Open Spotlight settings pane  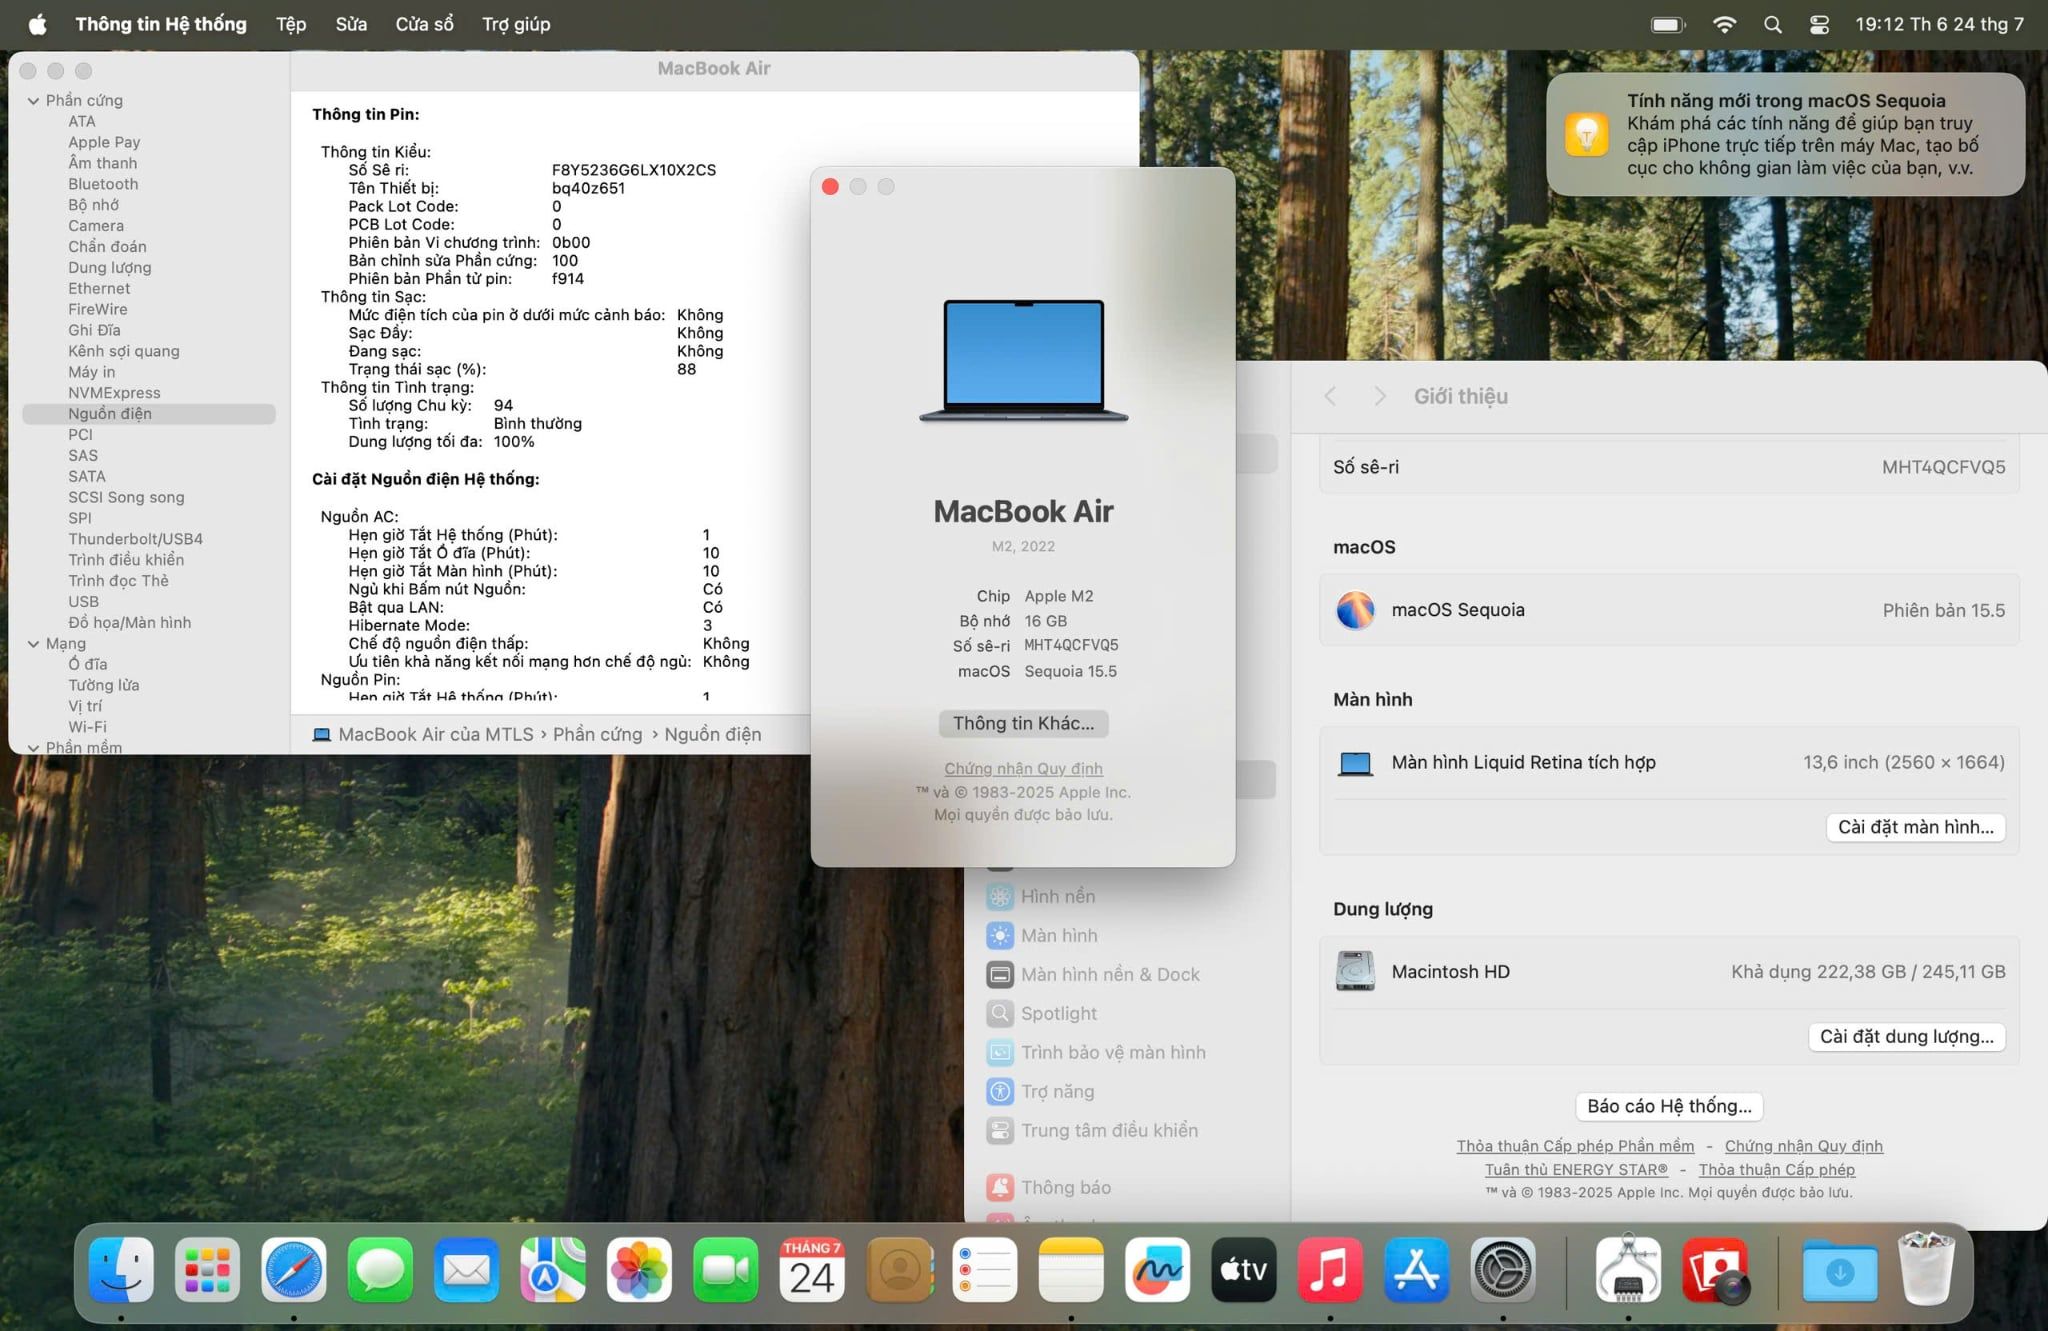[1041, 1014]
